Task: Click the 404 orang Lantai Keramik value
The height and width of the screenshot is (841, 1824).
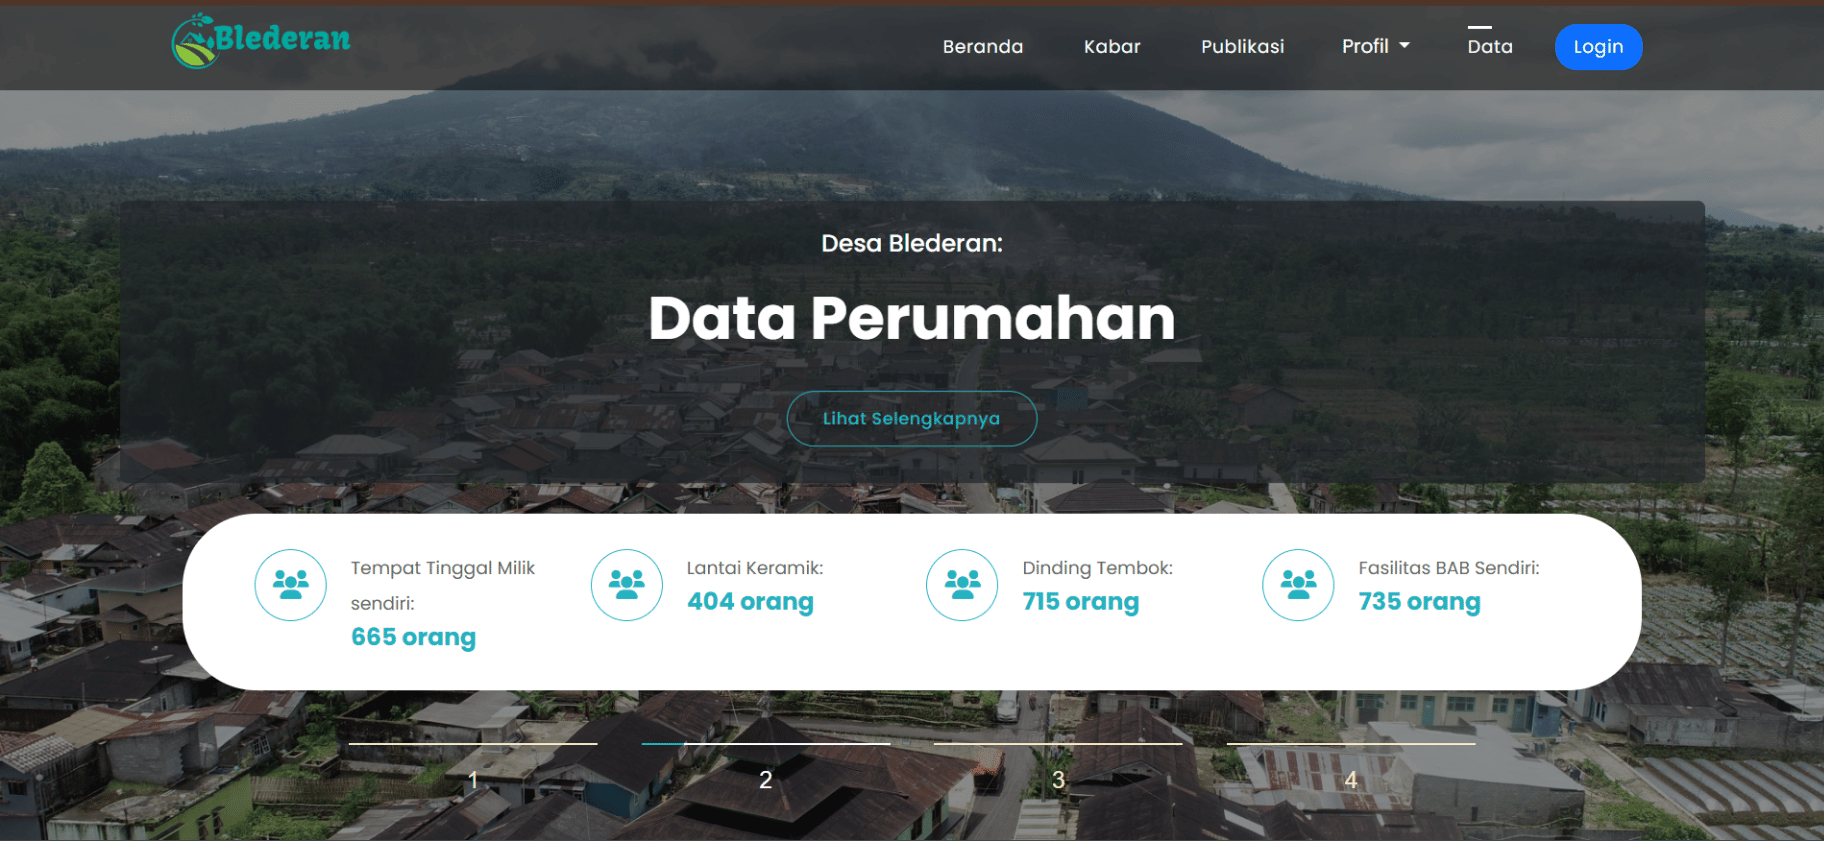Action: tap(750, 602)
